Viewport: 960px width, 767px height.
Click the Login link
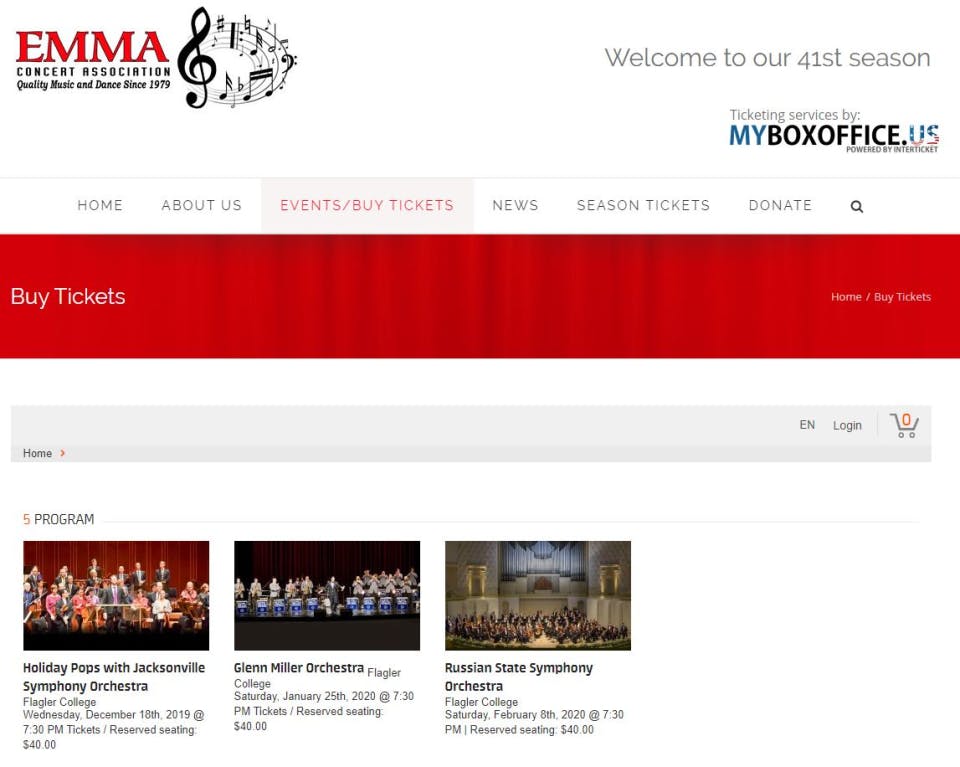click(x=847, y=425)
